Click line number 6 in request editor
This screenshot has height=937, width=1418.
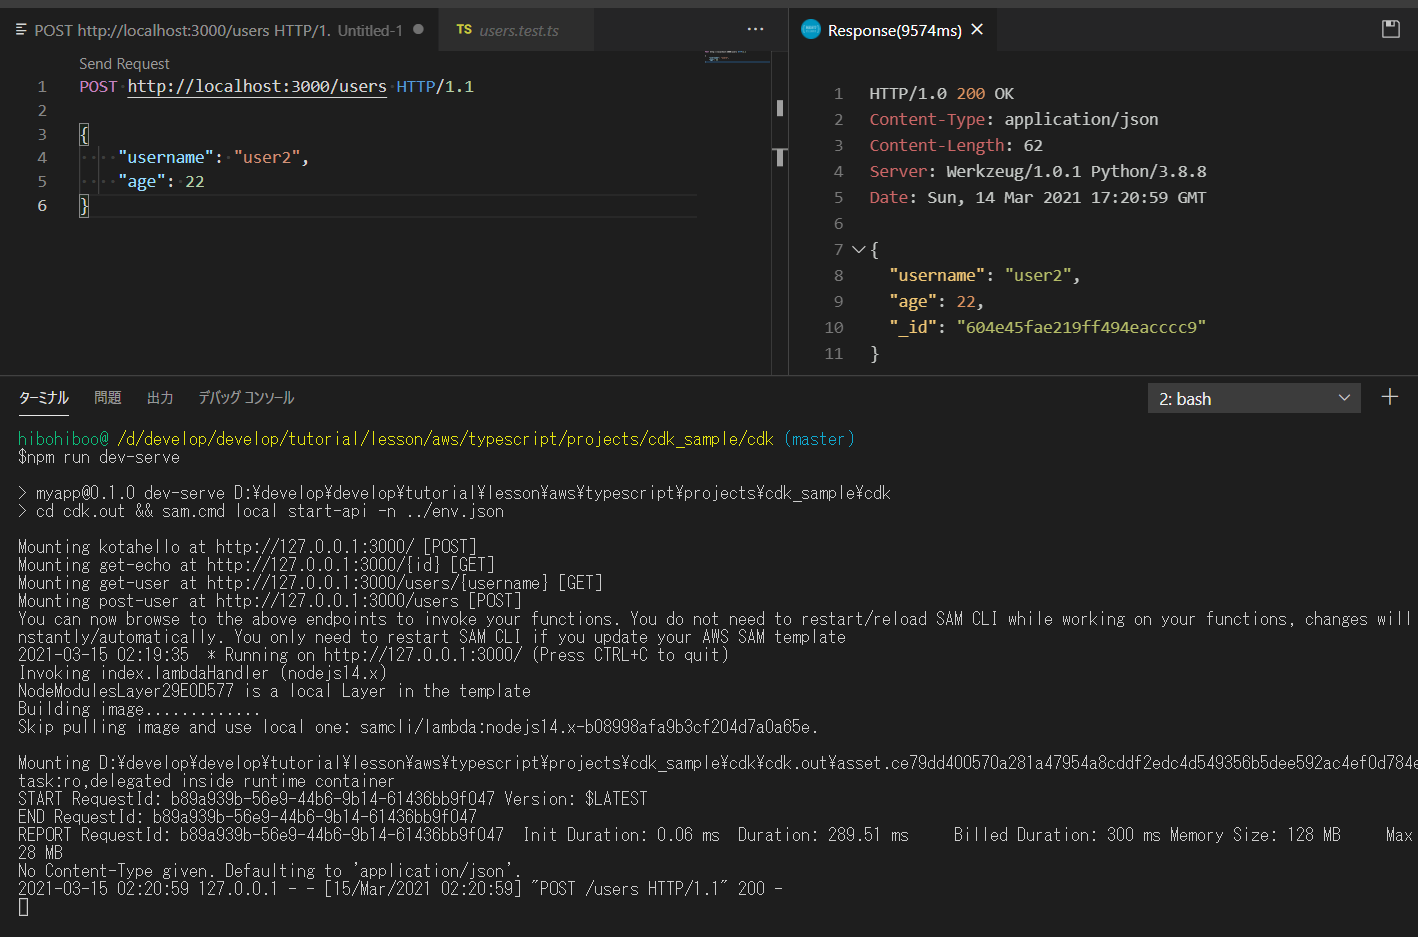click(42, 206)
